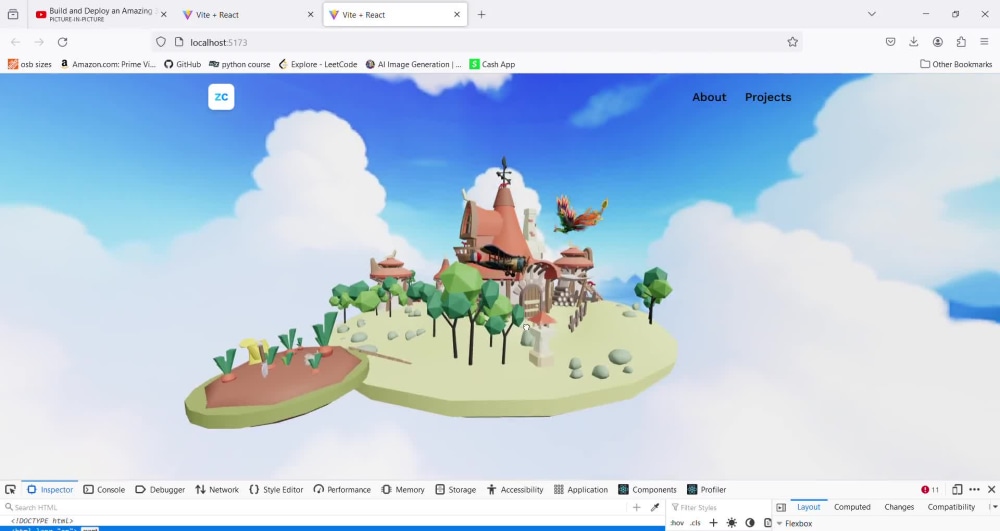This screenshot has height=531, width=1000.
Task: Toggle the three-pane inspector sidebar icon
Action: 781,507
